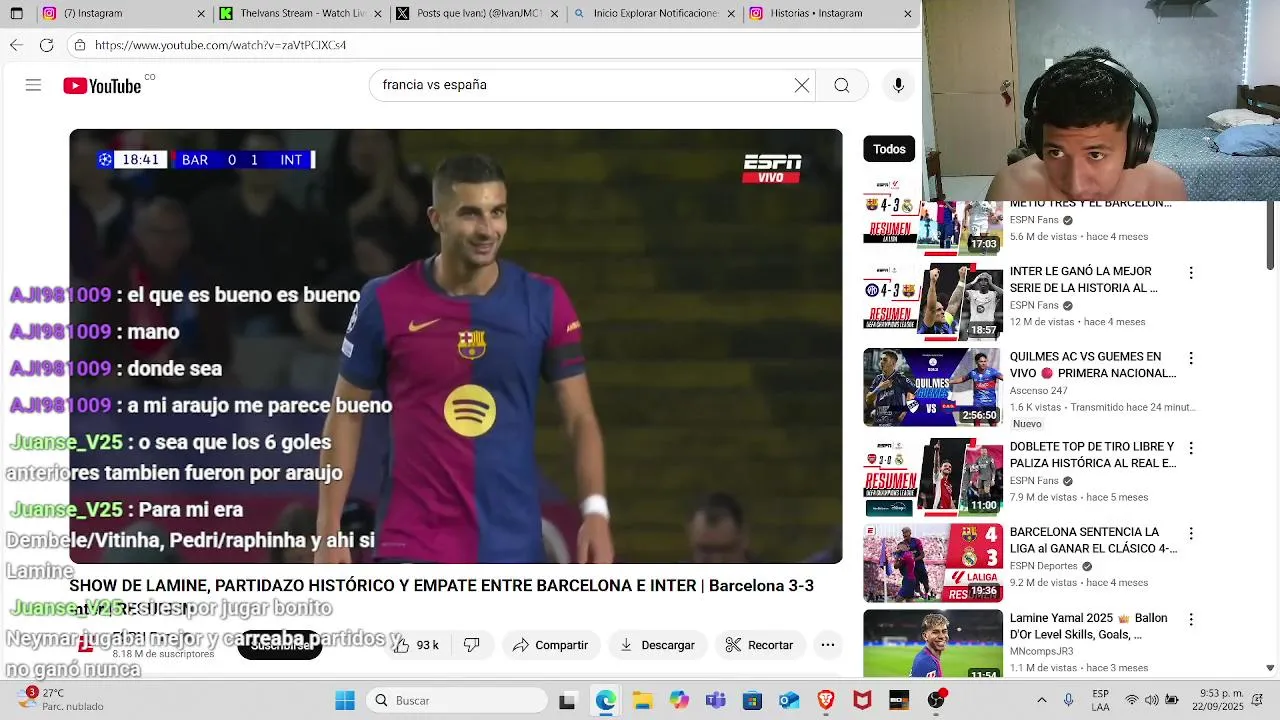The height and width of the screenshot is (720, 1280).
Task: Open Outlook from the taskbar
Action: (789, 700)
